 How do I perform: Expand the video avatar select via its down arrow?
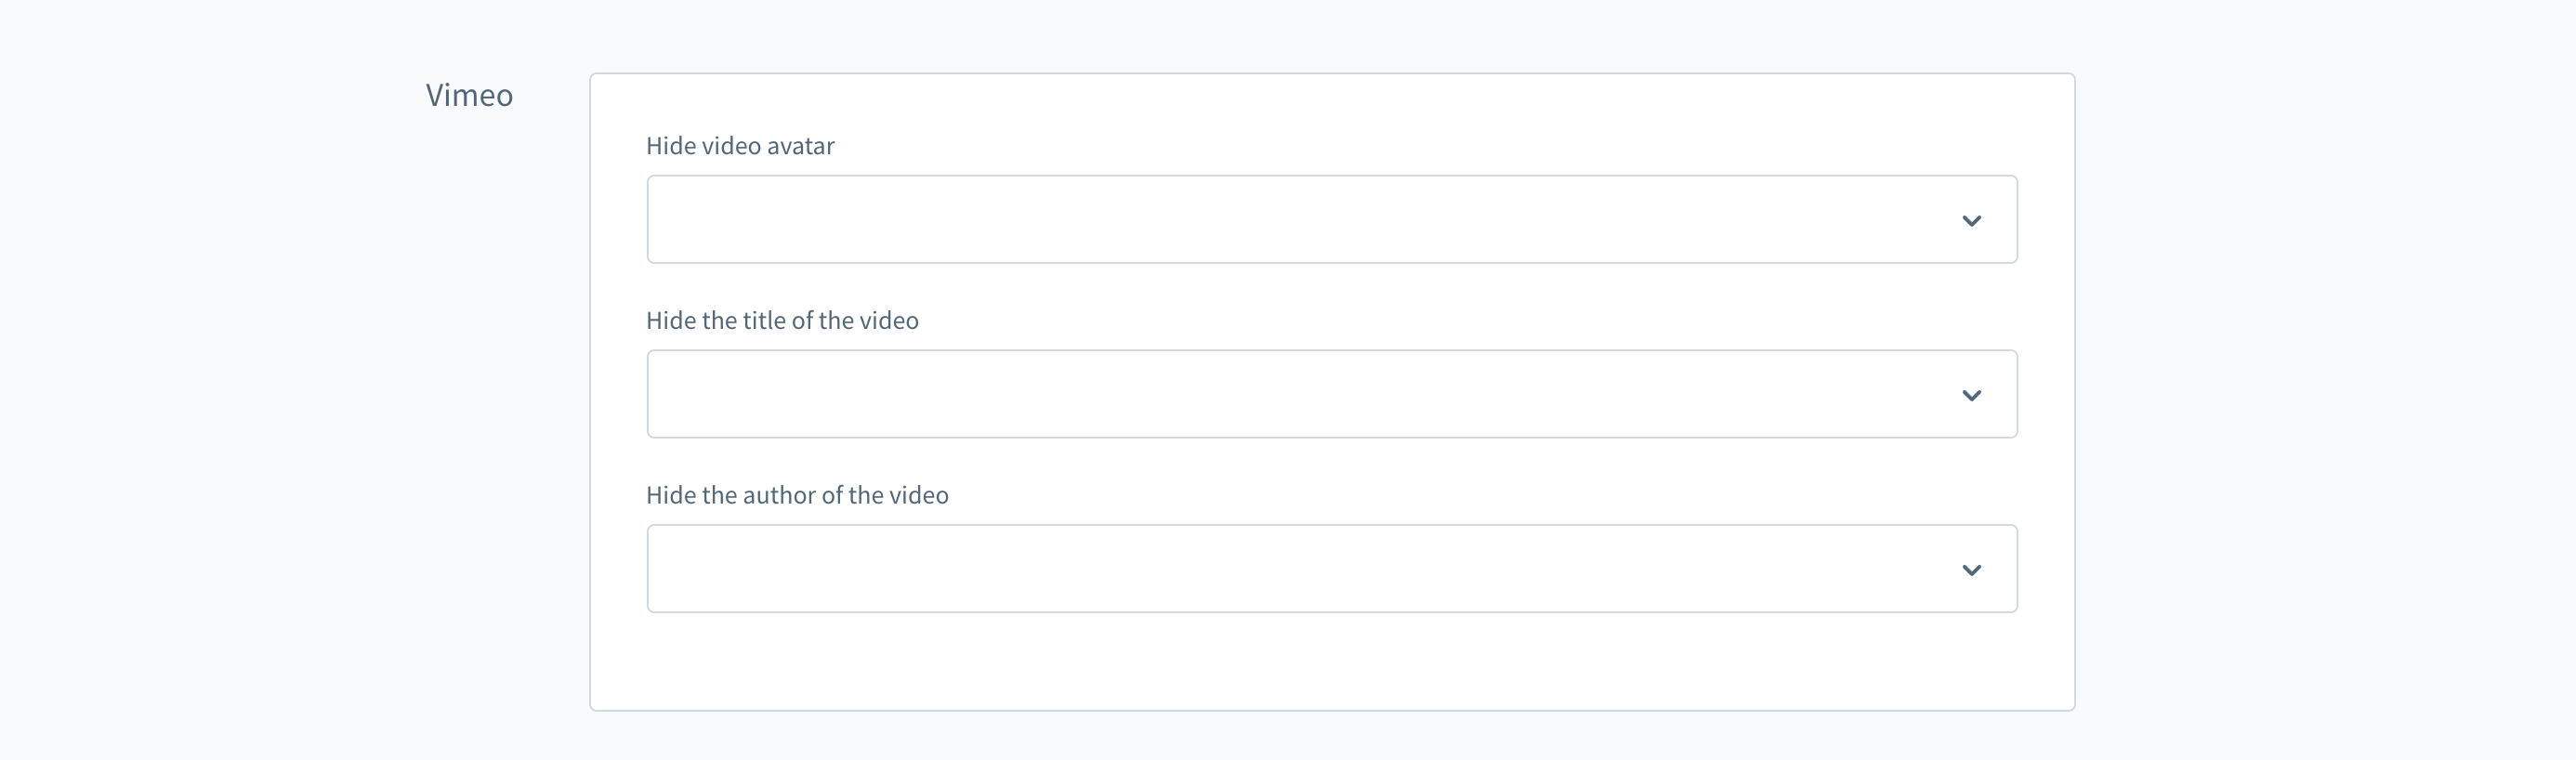point(1971,220)
